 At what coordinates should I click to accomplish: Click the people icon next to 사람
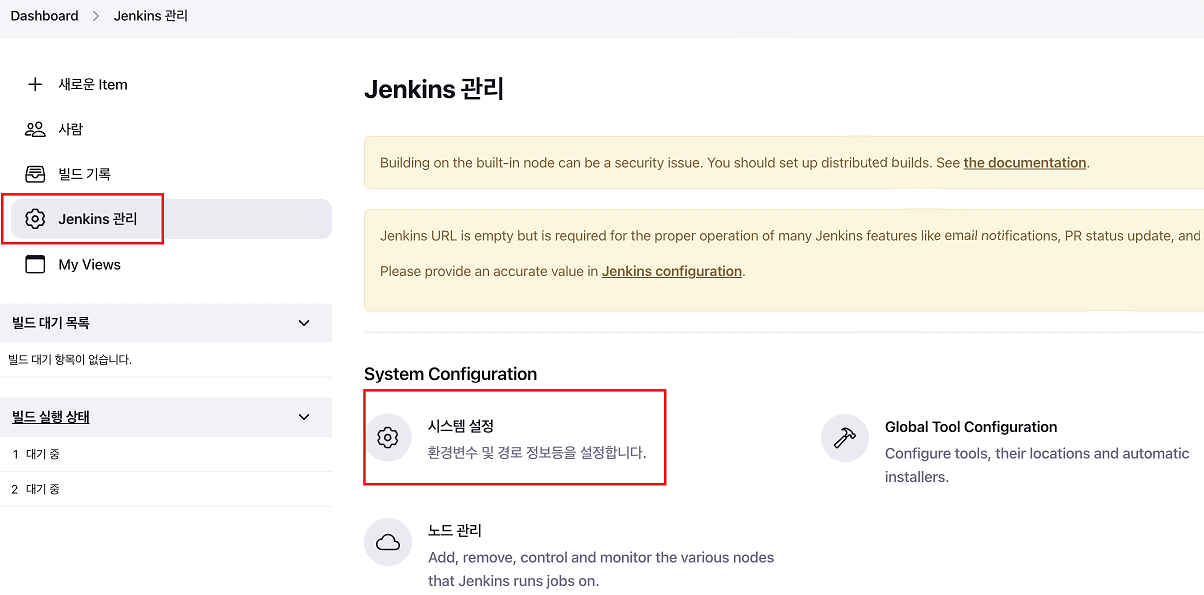[35, 129]
